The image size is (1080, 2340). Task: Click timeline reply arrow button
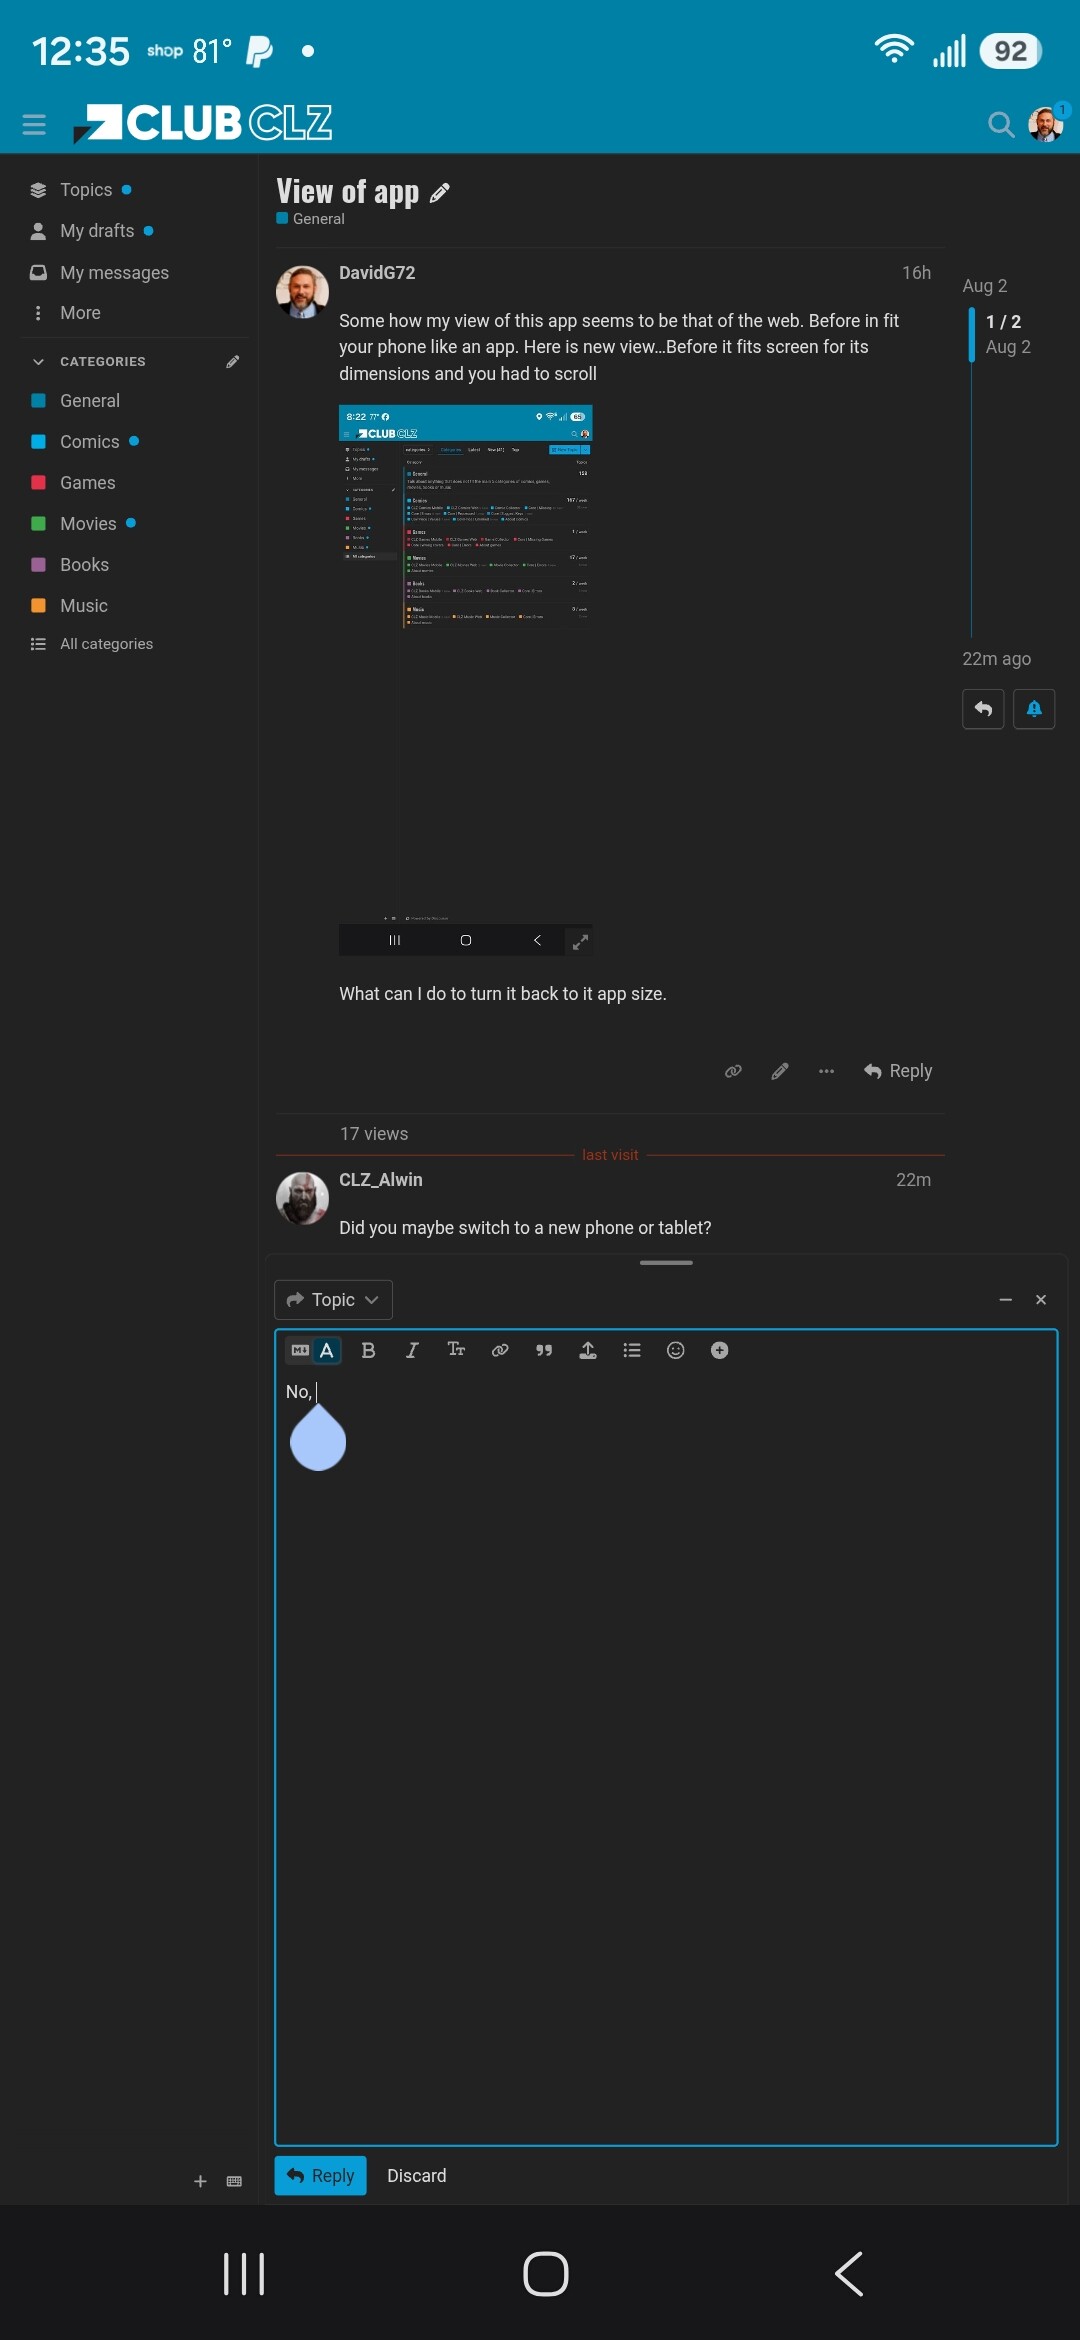coord(983,709)
